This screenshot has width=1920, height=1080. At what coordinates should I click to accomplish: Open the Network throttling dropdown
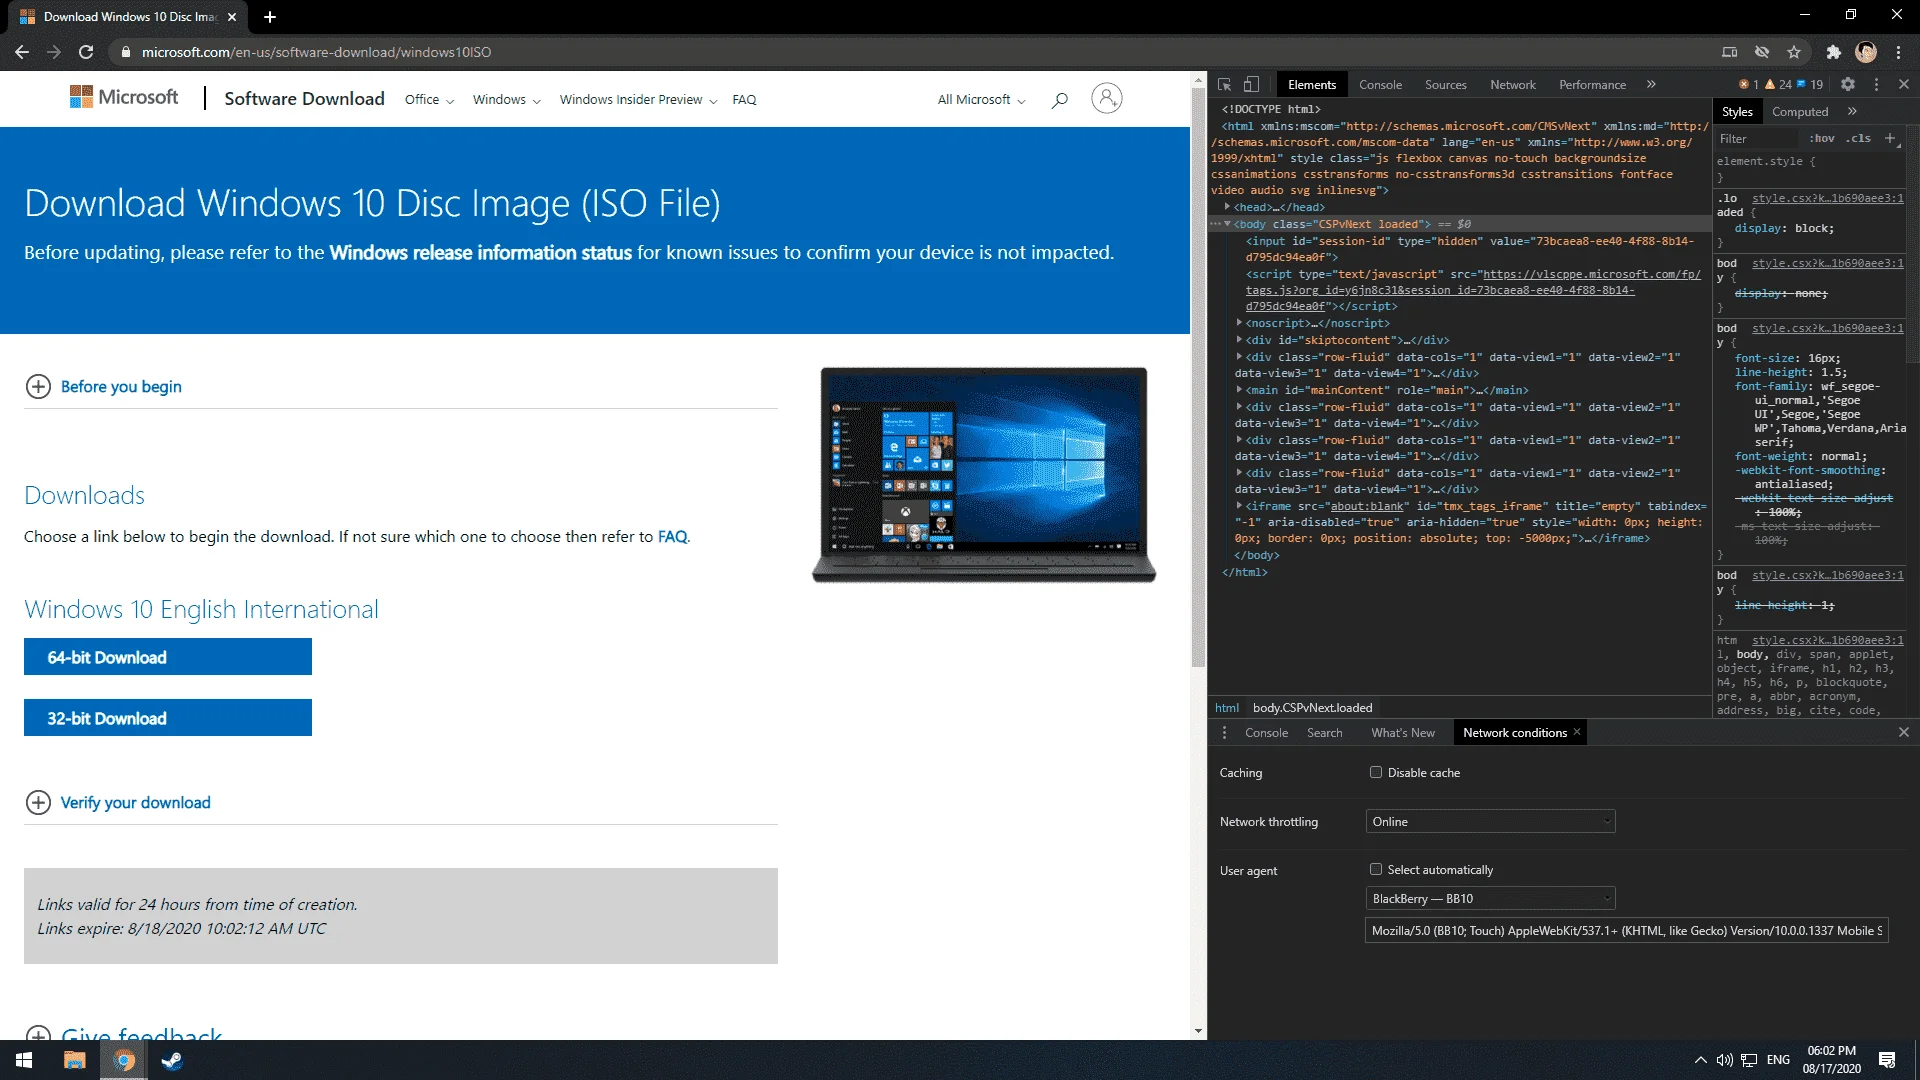(1490, 821)
